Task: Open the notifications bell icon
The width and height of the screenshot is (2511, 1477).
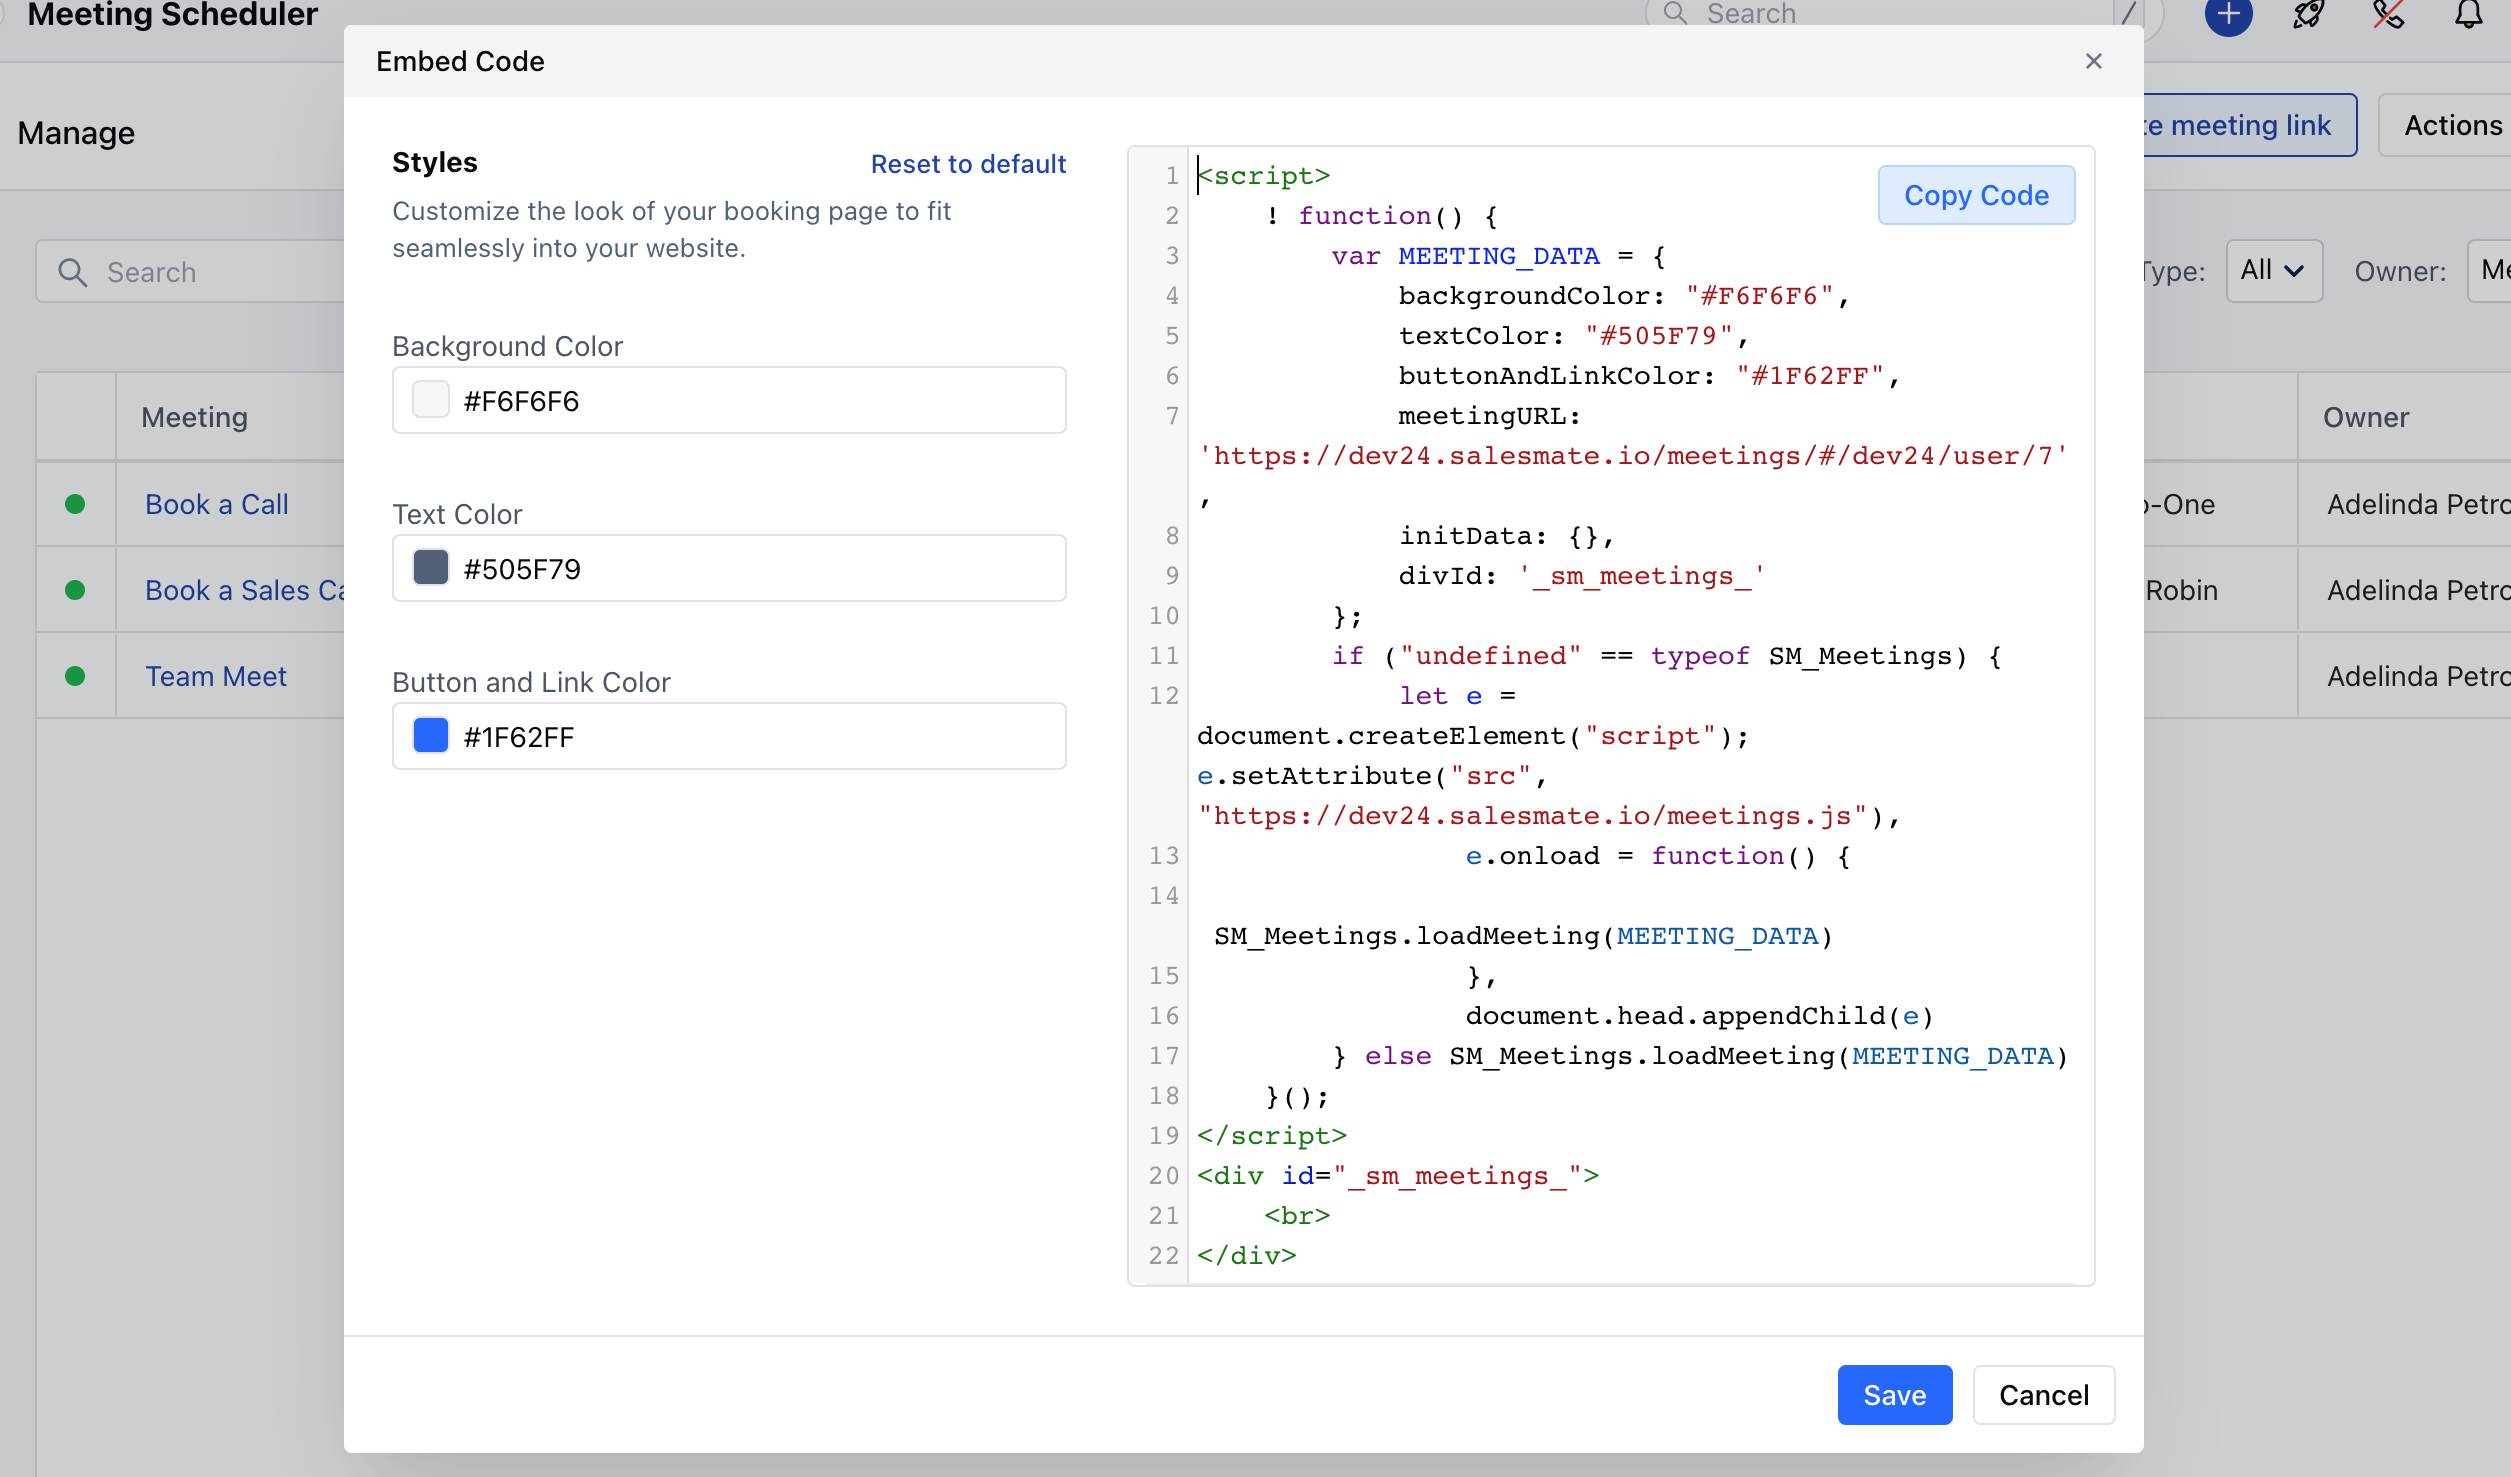Action: tap(2468, 14)
